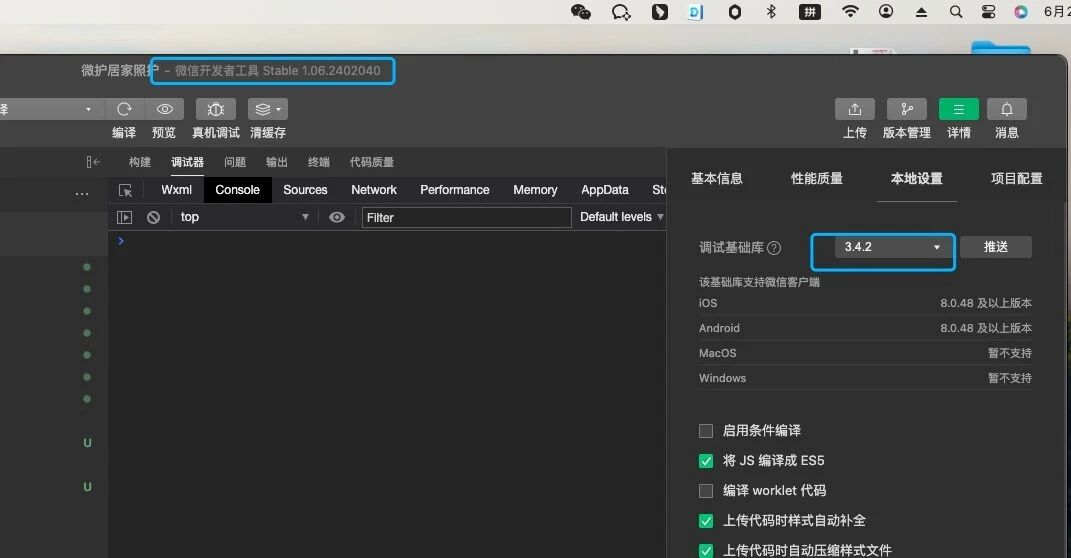Click the live expression eye icon
This screenshot has width=1071, height=558.
(337, 217)
